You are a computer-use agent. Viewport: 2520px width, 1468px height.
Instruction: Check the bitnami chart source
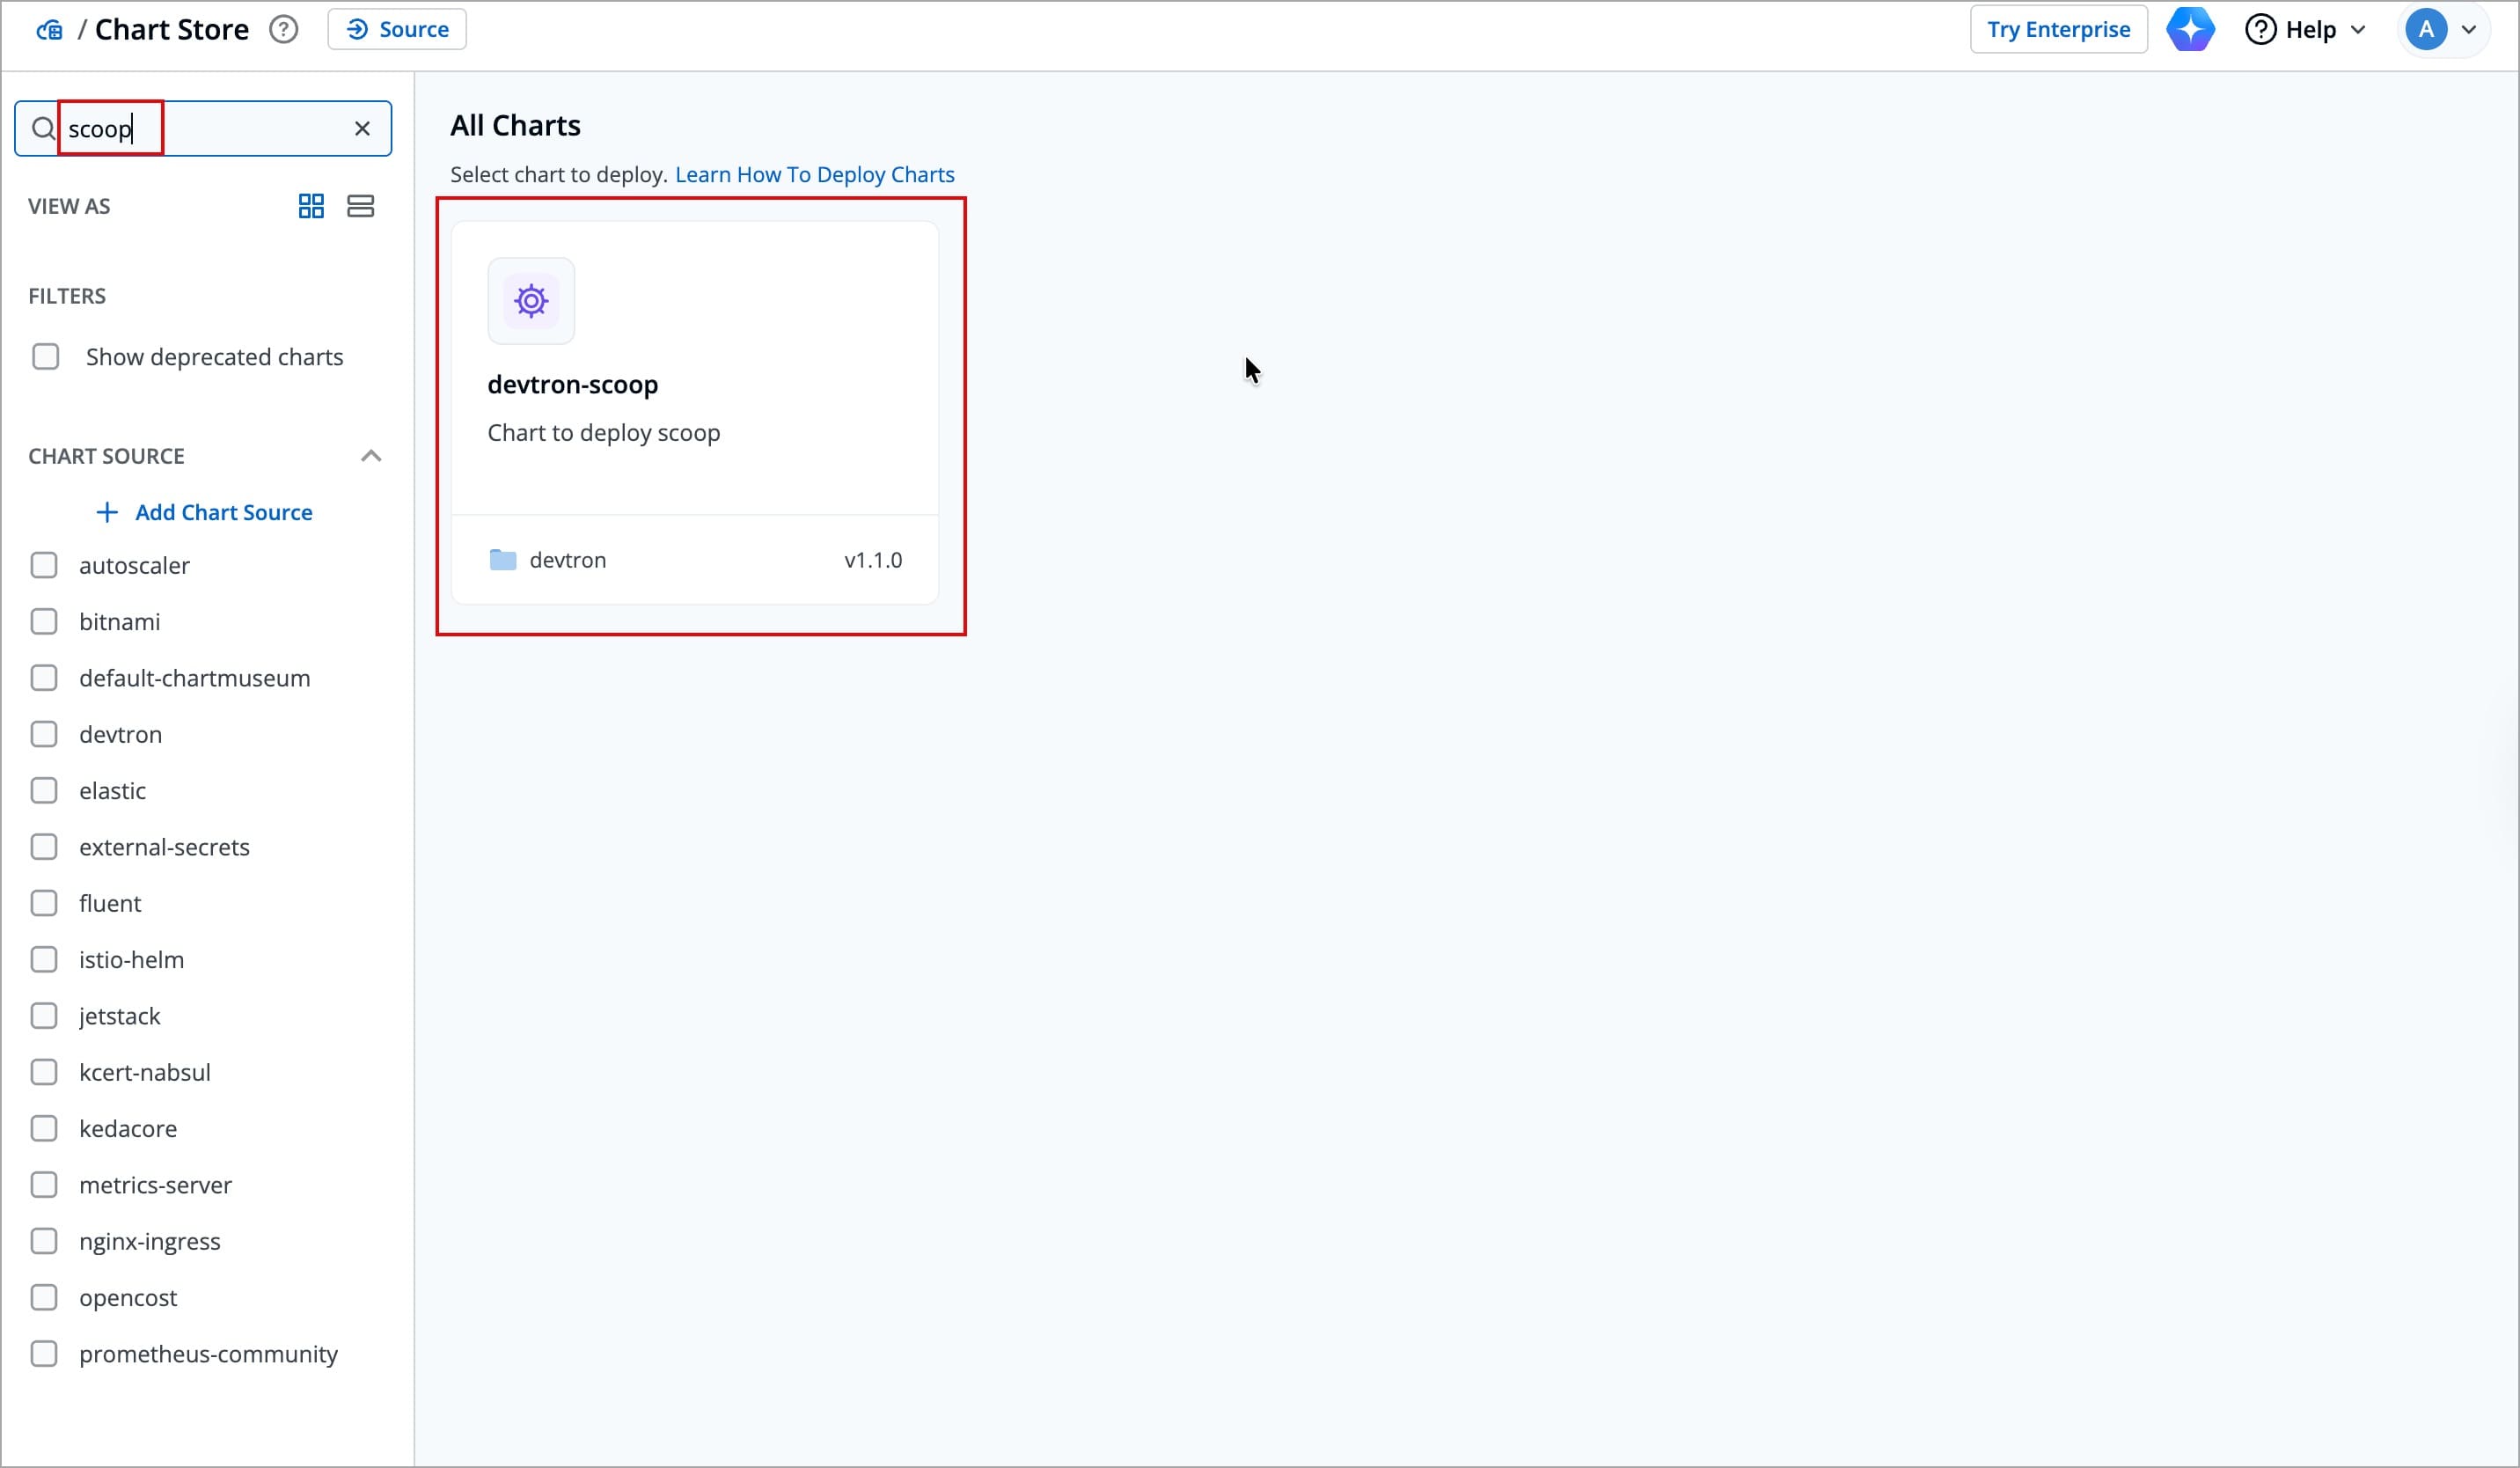click(x=44, y=622)
